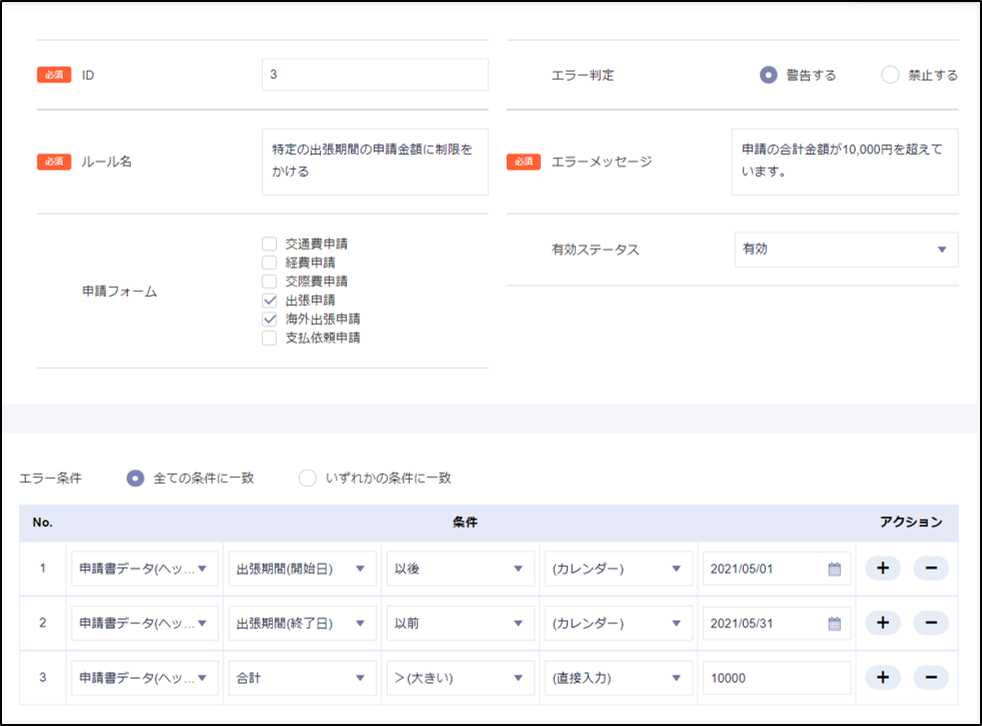Screen dimensions: 982x726
Task: Open calendar picker for 2021/05/01 date
Action: (834, 569)
